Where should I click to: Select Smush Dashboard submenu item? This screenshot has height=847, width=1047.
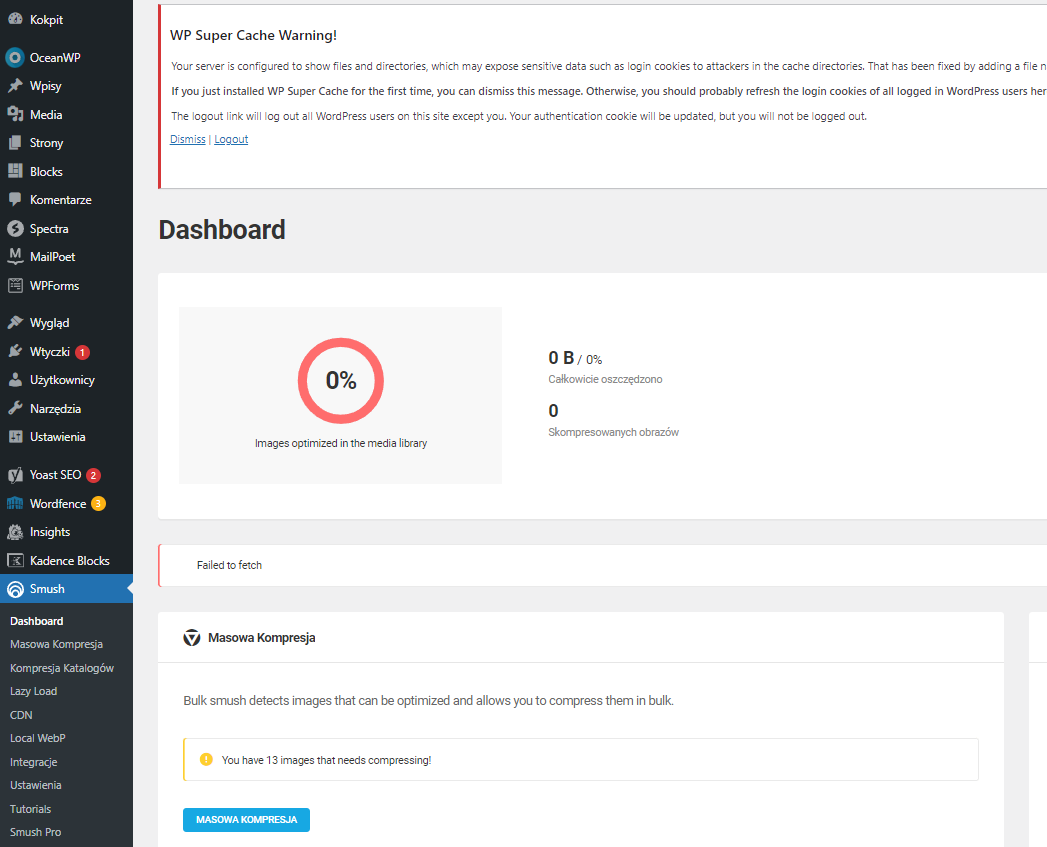click(x=37, y=621)
